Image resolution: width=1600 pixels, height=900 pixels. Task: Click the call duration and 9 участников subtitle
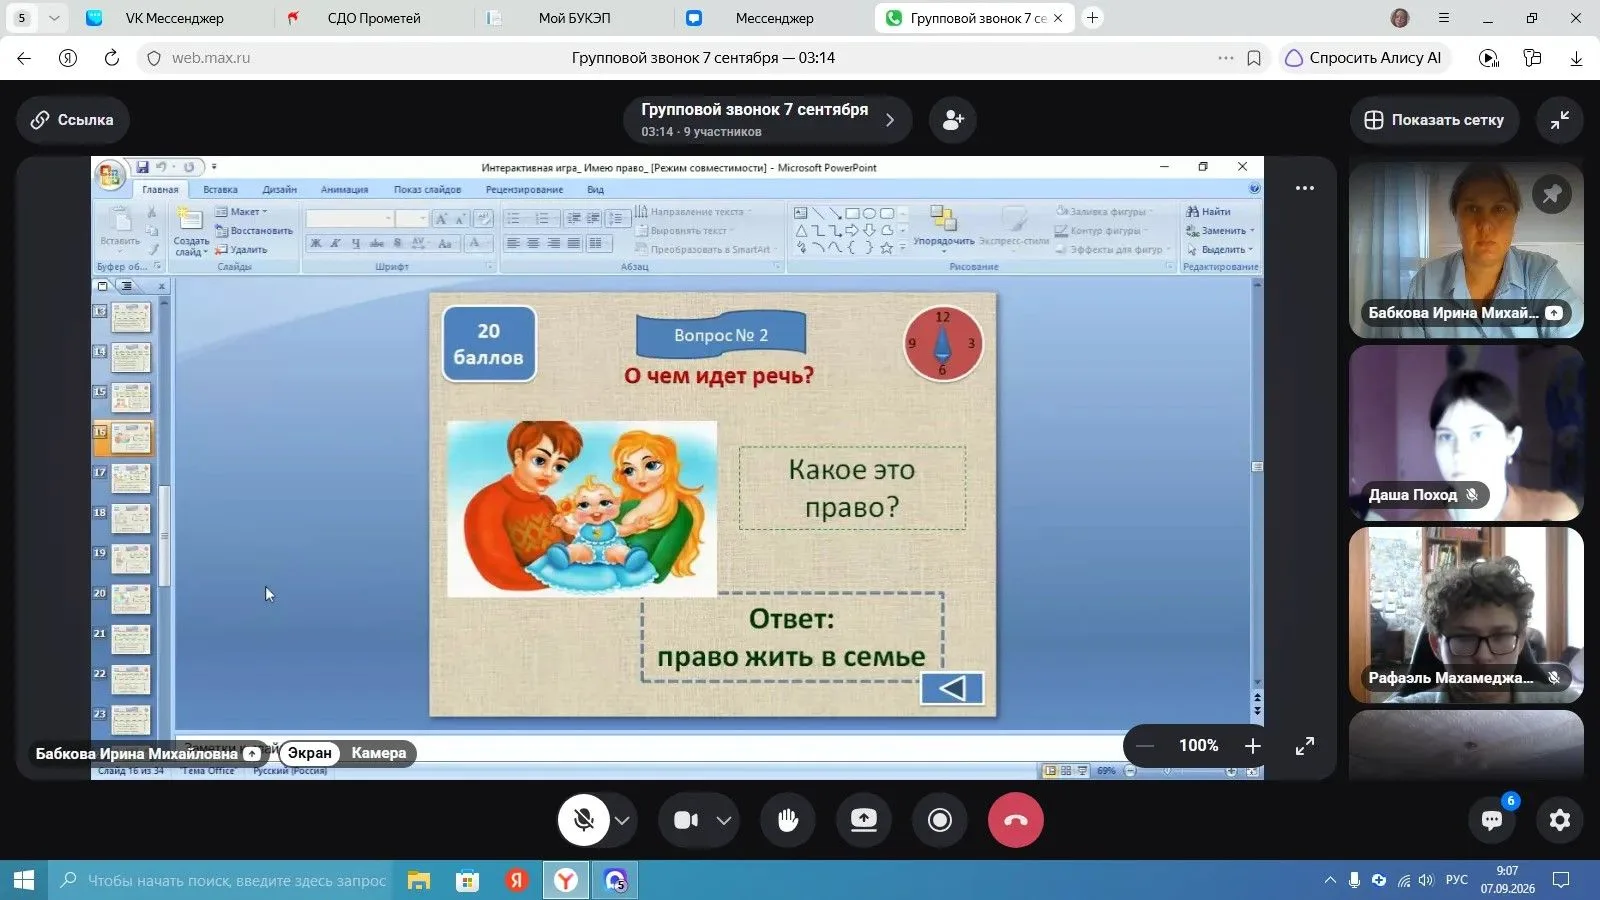tap(701, 132)
